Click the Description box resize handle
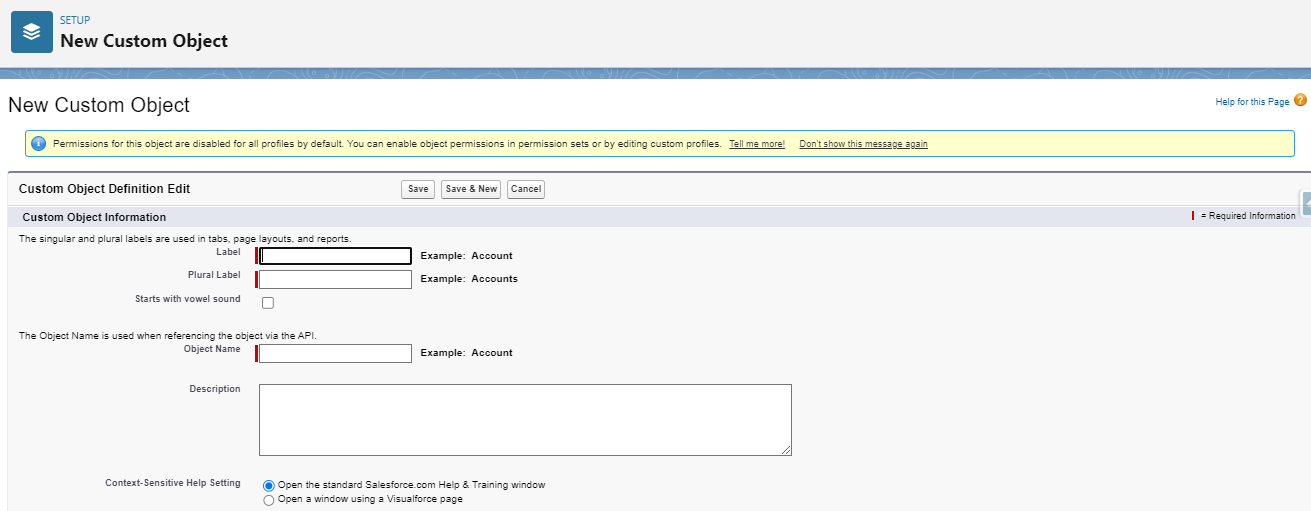This screenshot has width=1311, height=511. pyautogui.click(x=786, y=451)
